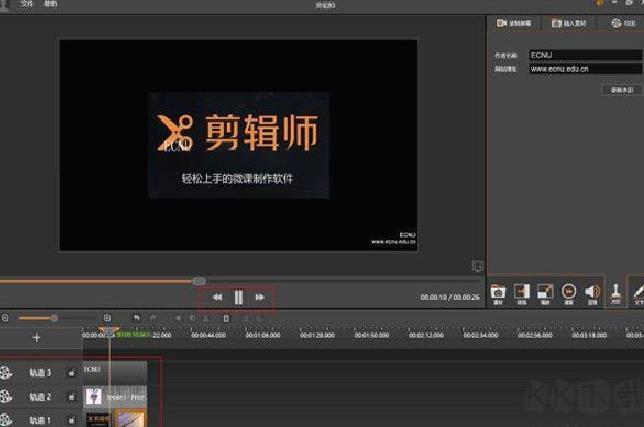Click the film reel icon of 轨道 1
Image resolution: width=644 pixels, height=427 pixels.
pos(6,420)
